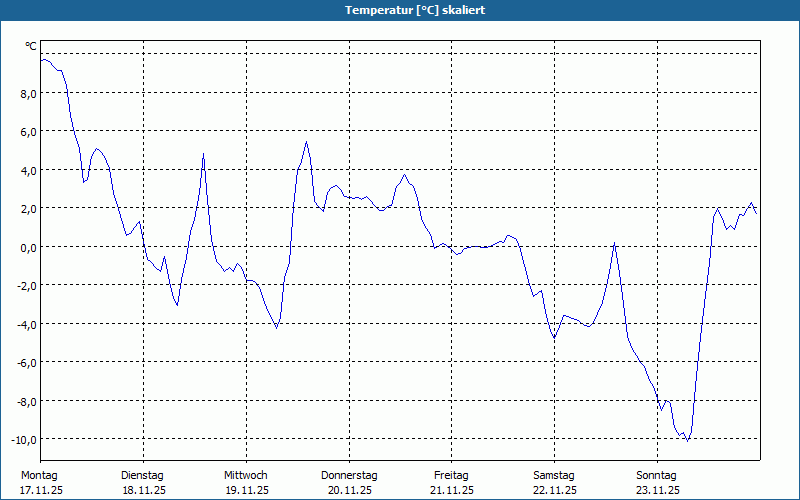
Task: Click the date 23.11.25
Action: click(x=658, y=491)
